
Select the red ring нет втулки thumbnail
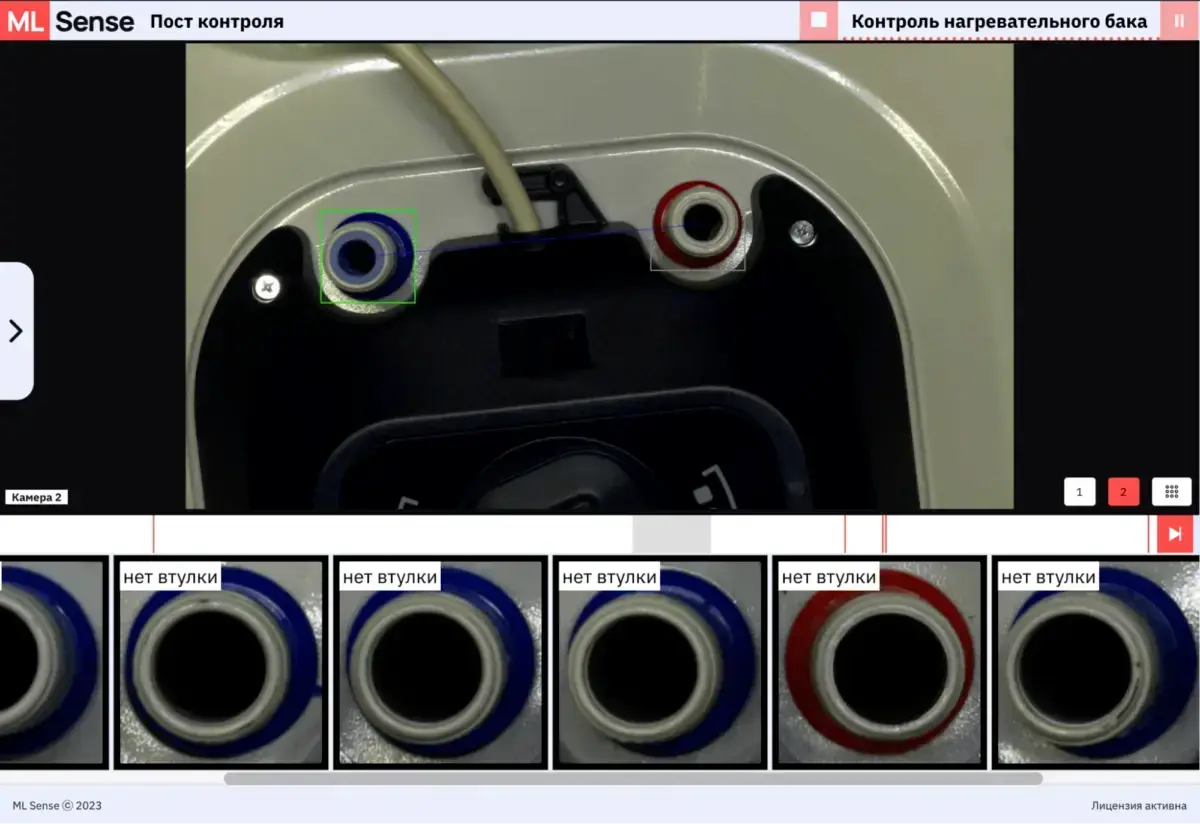pyautogui.click(x=878, y=662)
